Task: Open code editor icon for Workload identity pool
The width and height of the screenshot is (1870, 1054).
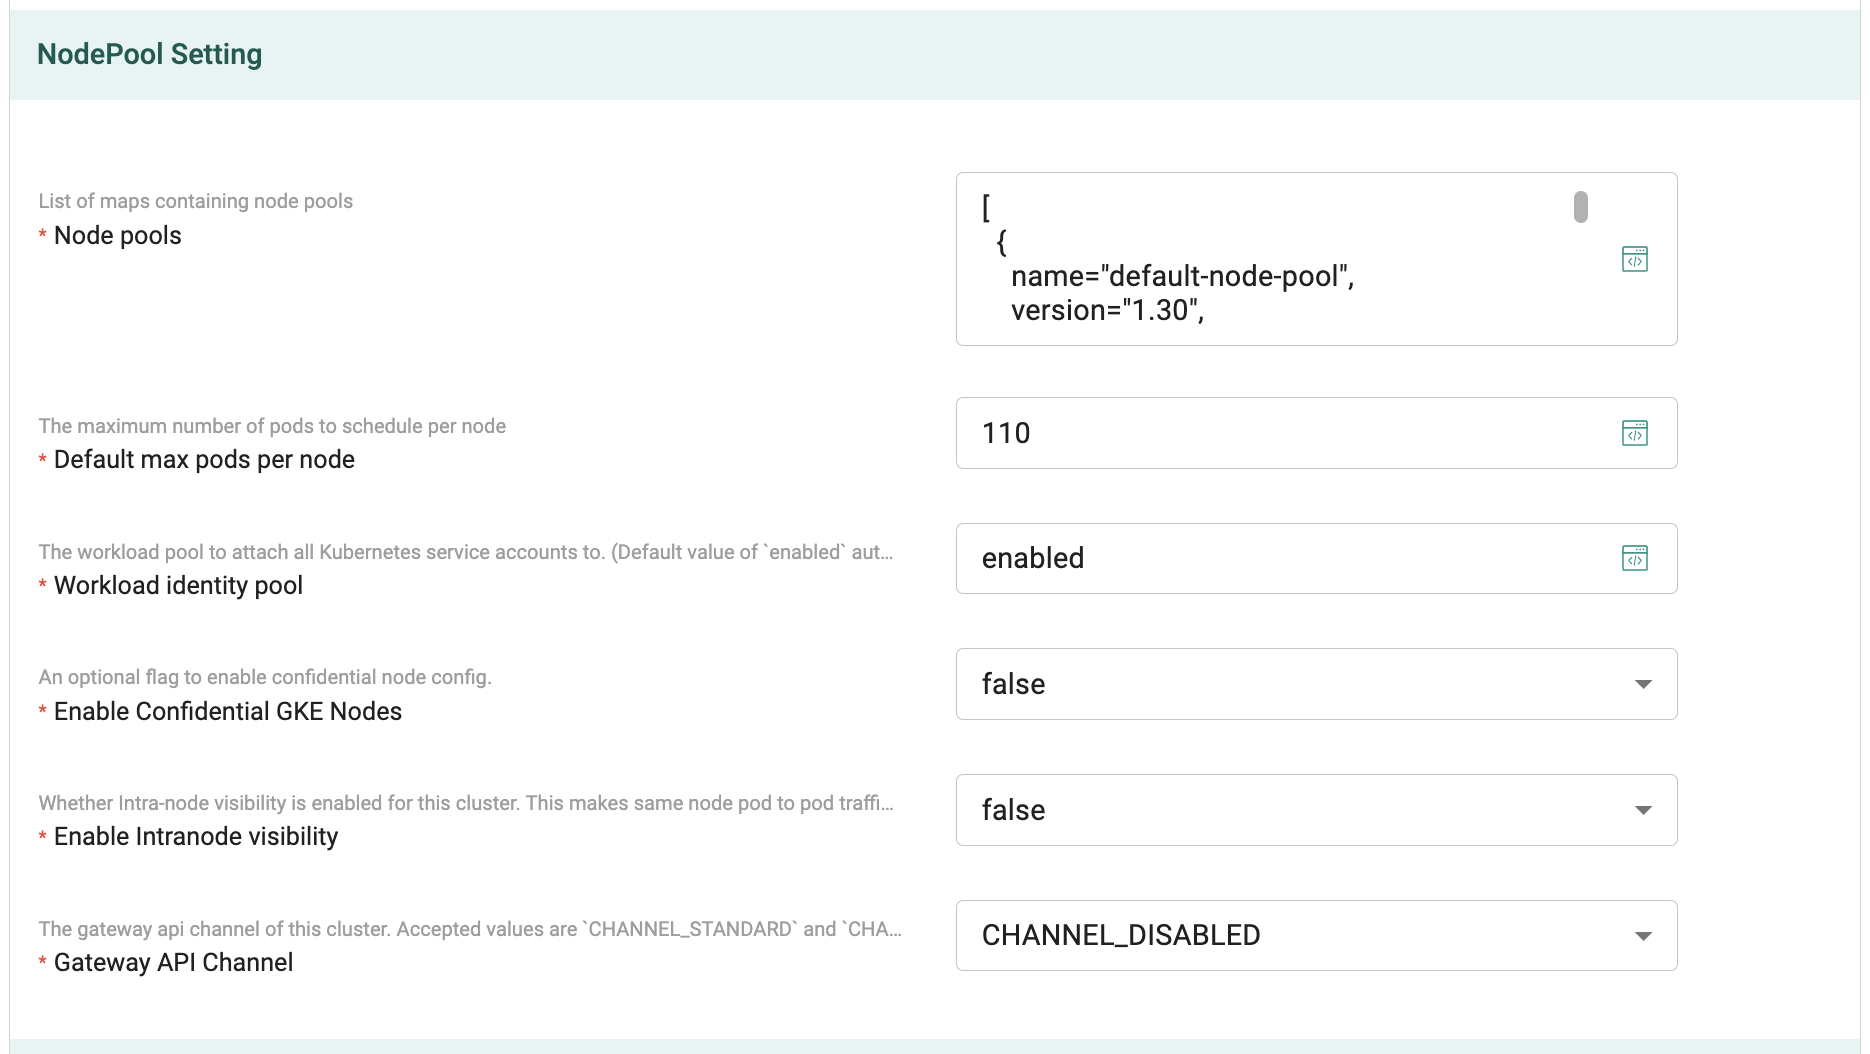Action: [1634, 558]
